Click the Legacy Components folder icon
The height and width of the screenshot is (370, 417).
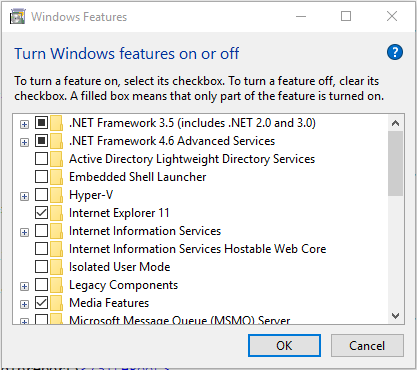pos(57,285)
